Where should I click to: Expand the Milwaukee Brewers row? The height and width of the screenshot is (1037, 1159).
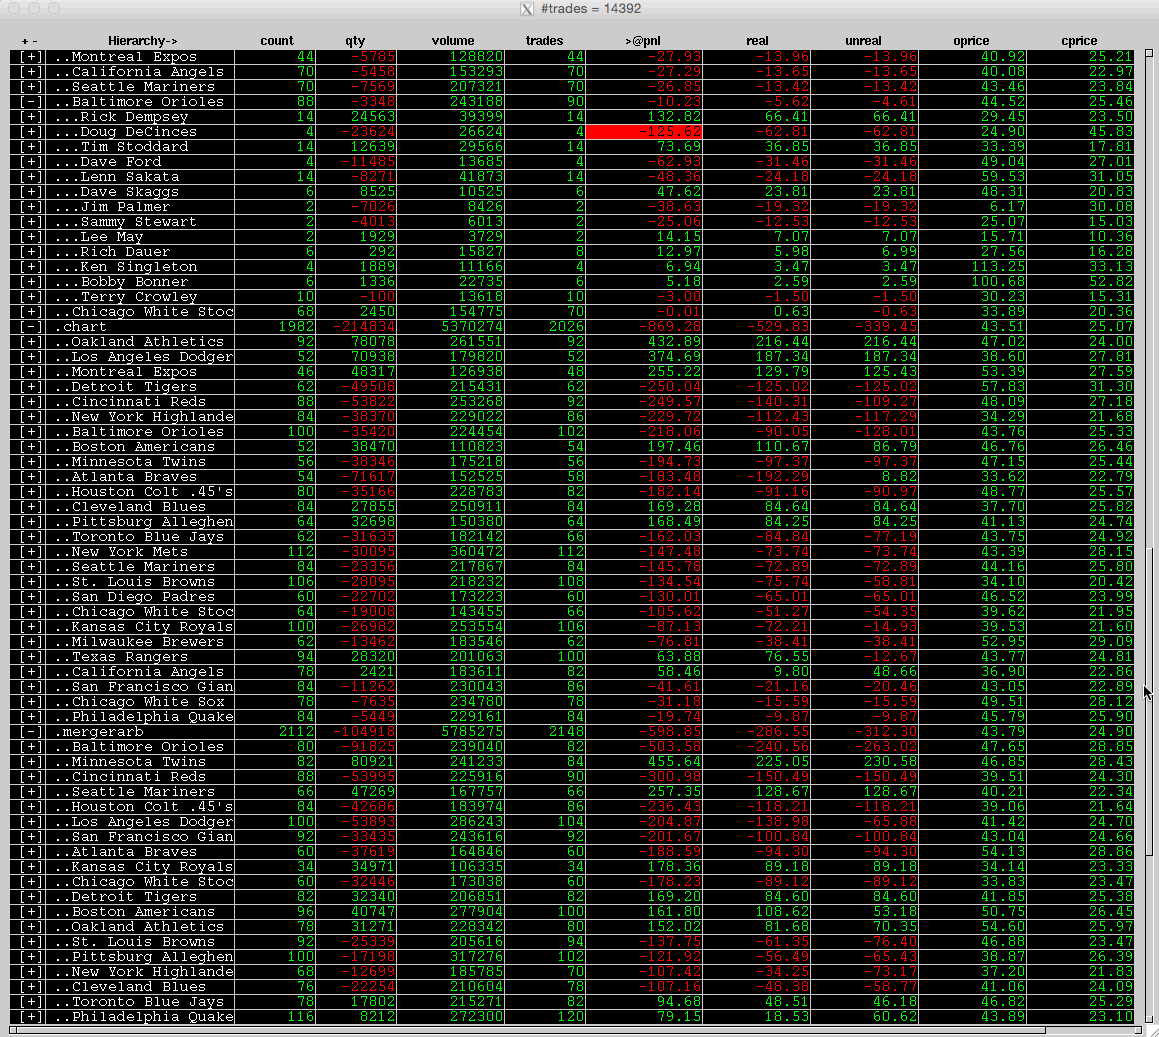30,642
